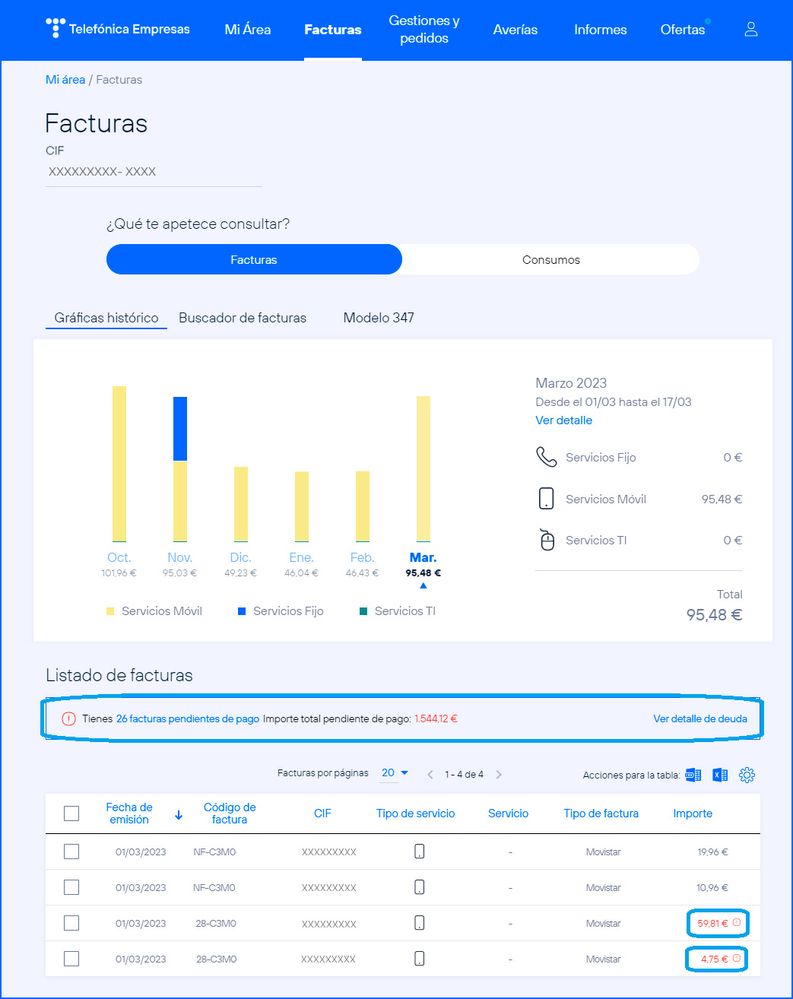Click Ver detalle link for Marzo 2023

click(x=564, y=421)
